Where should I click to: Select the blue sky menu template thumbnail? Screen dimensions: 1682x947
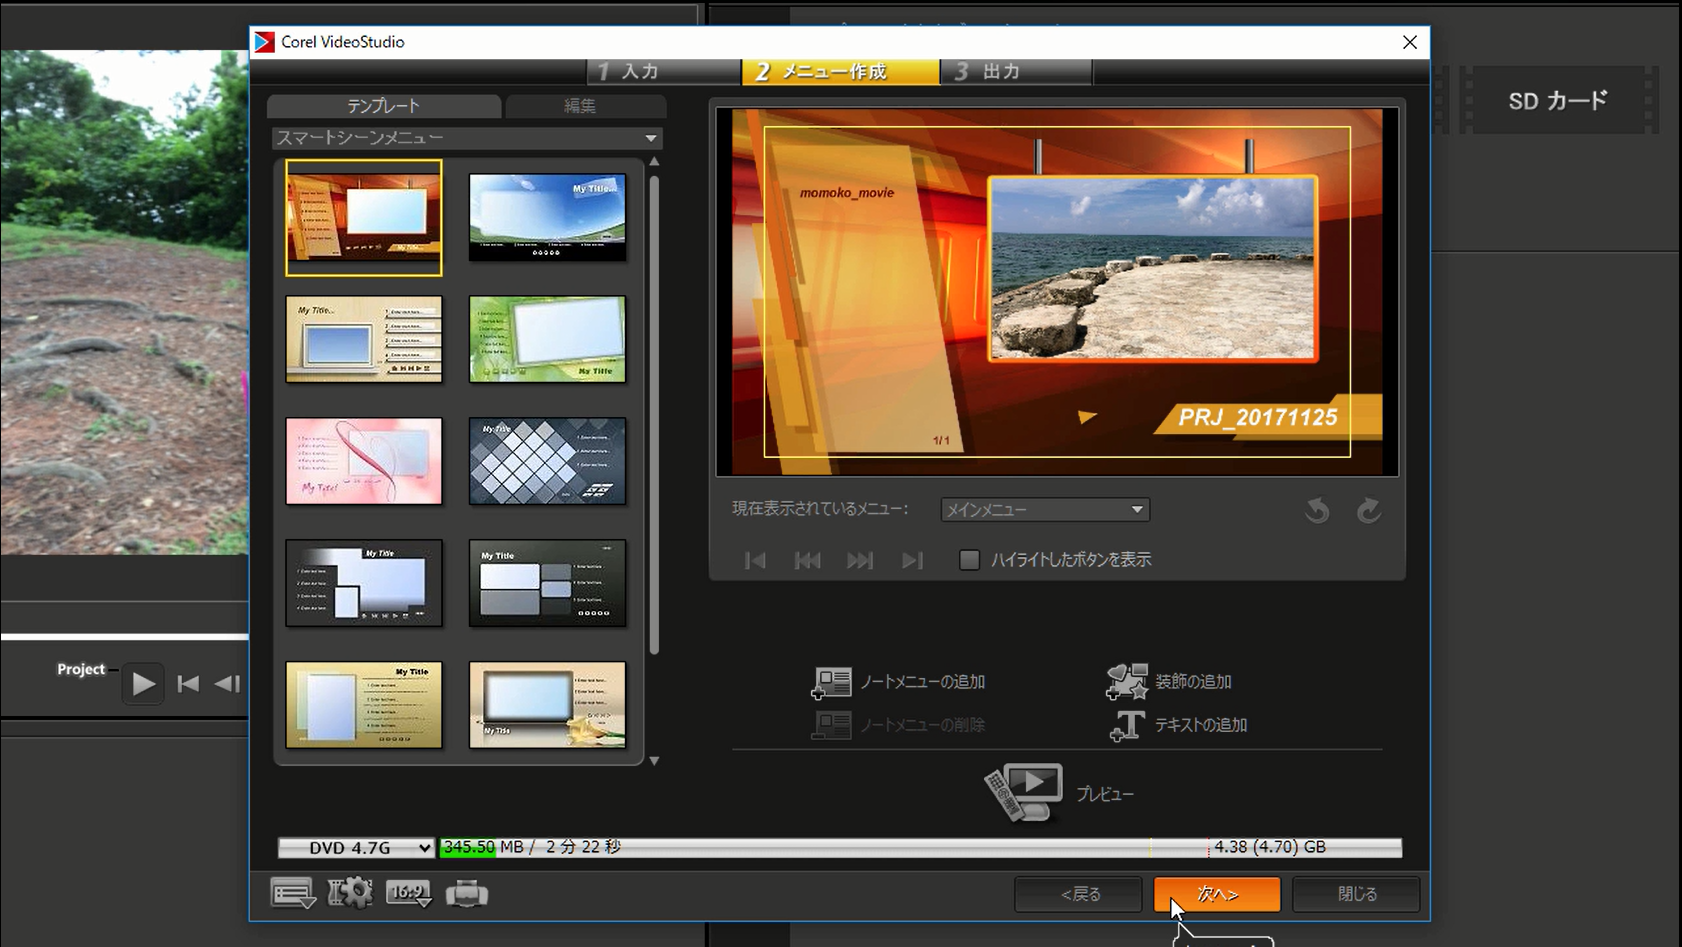tap(547, 217)
